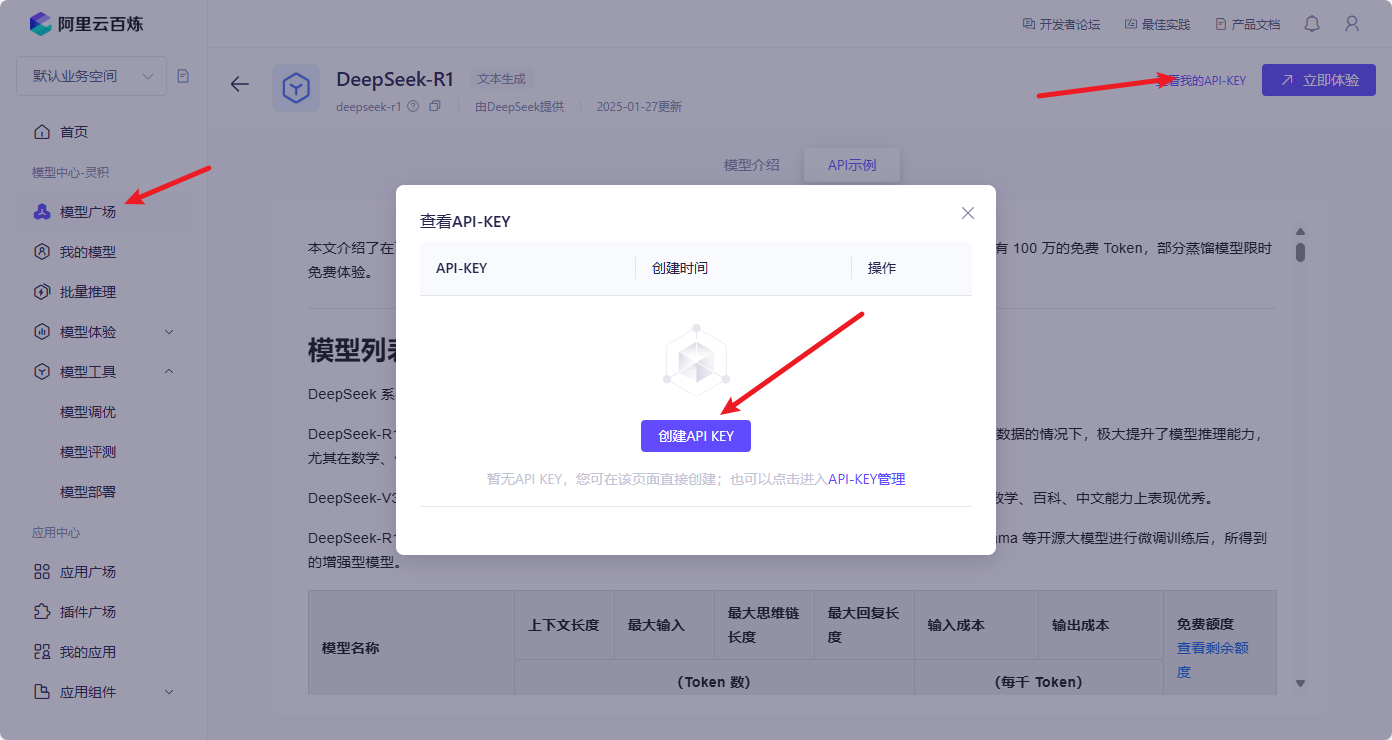Open 应用广场 in sidebar
Image resolution: width=1392 pixels, height=740 pixels.
pyautogui.click(x=88, y=572)
